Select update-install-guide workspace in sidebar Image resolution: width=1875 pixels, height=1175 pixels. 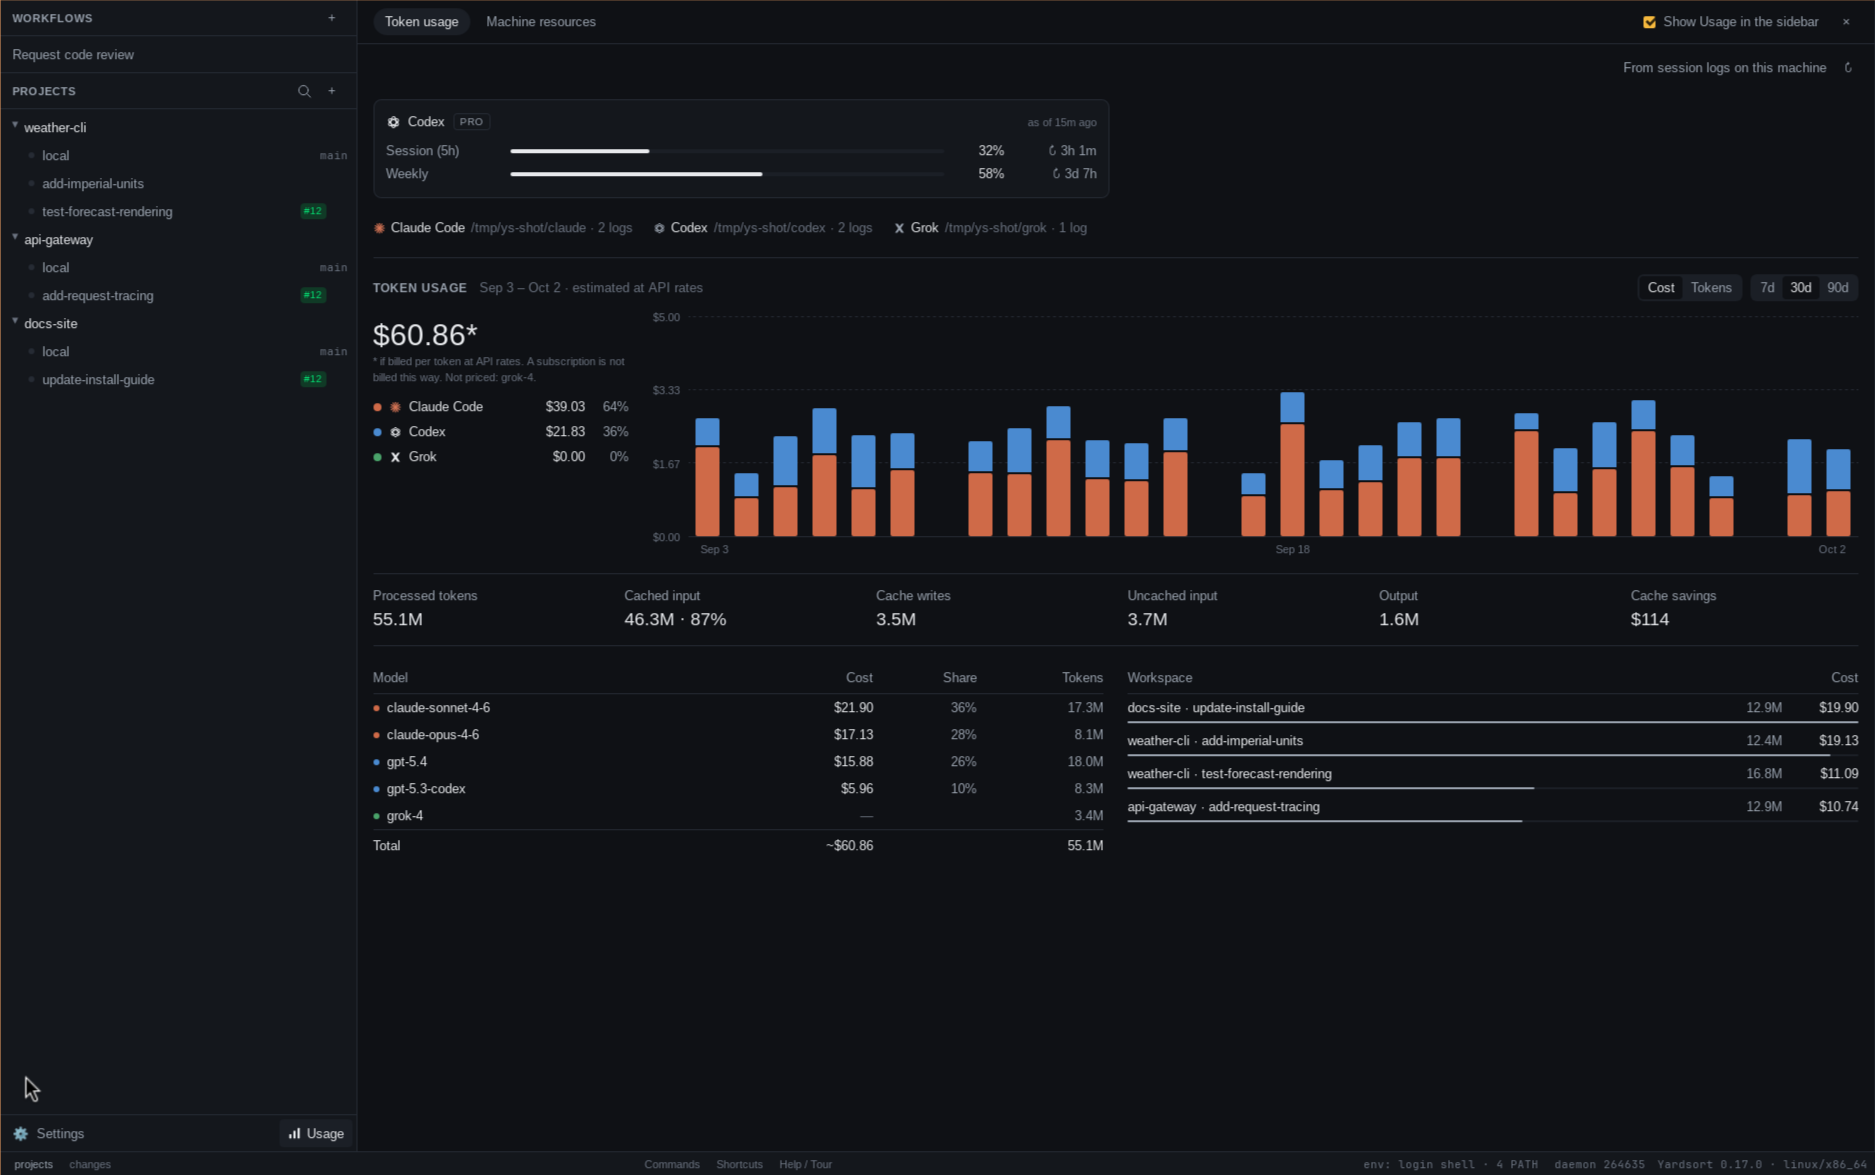(178, 380)
